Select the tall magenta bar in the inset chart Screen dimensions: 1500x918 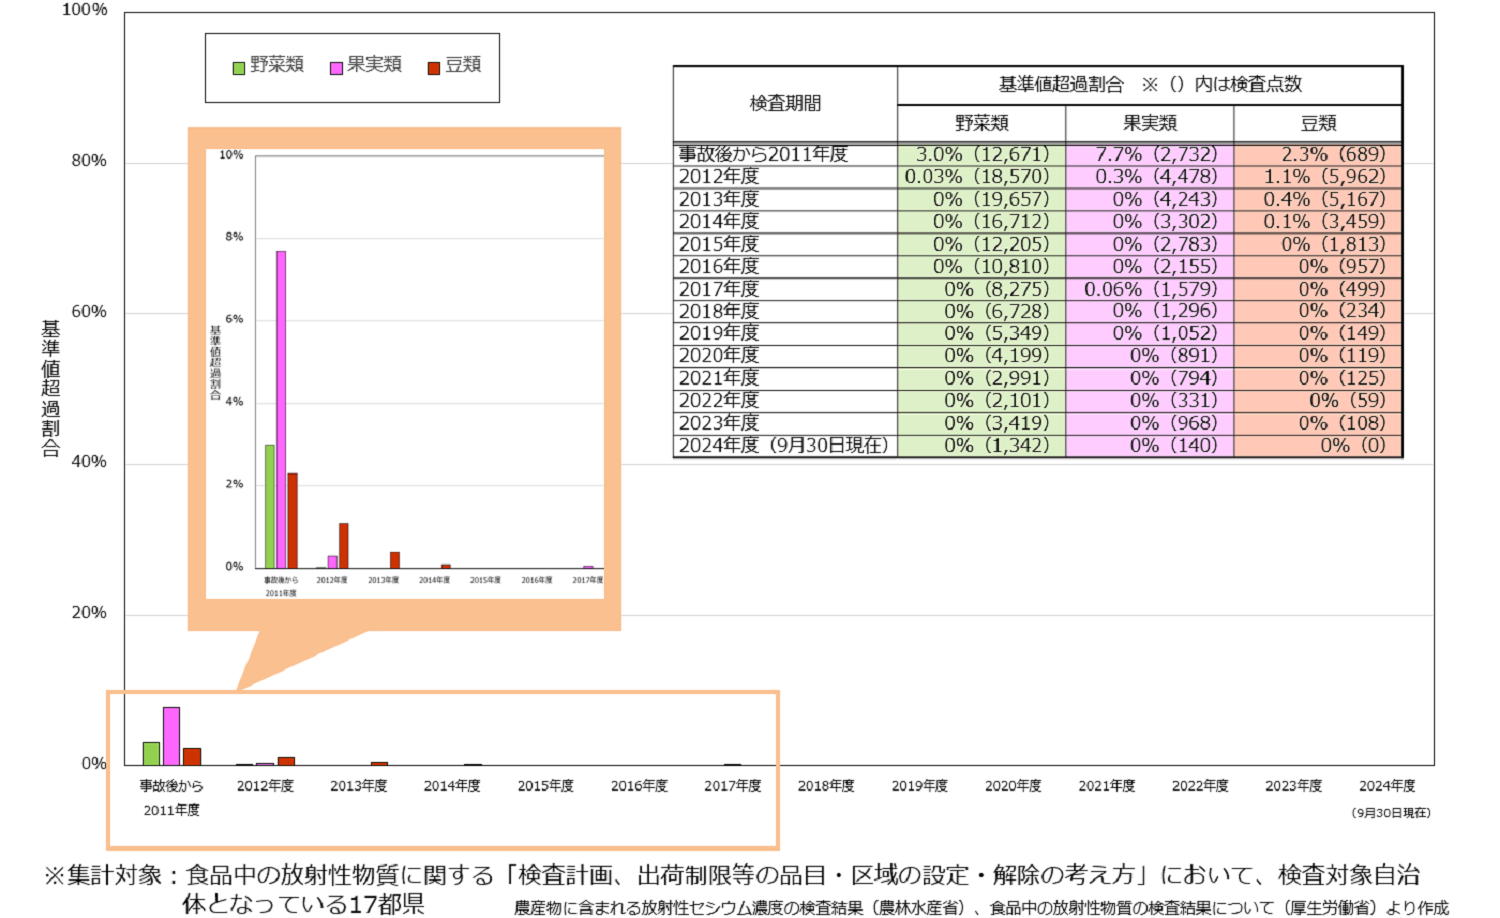(x=281, y=410)
